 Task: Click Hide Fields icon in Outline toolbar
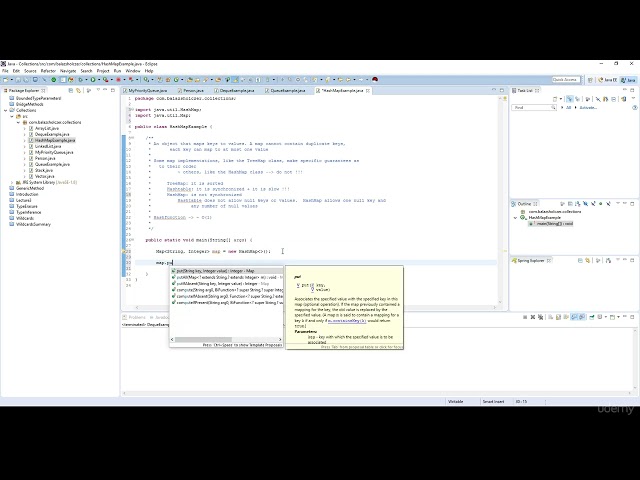click(586, 204)
